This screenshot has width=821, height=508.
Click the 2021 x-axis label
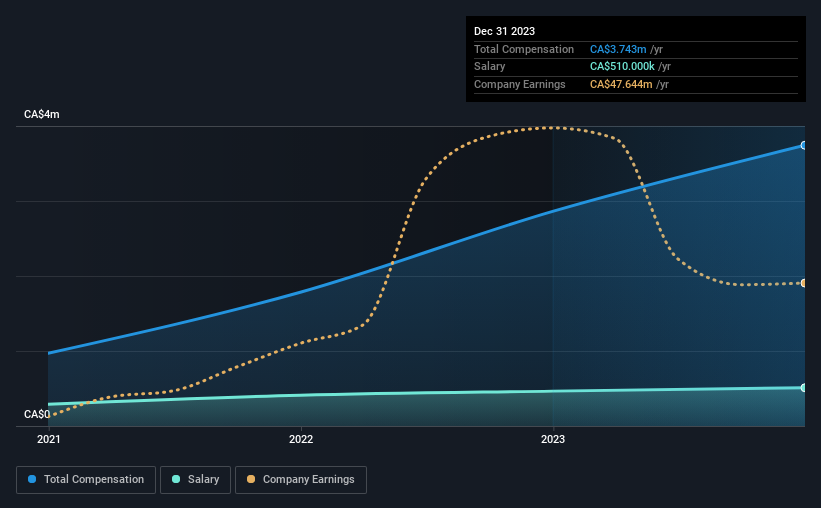coord(49,439)
